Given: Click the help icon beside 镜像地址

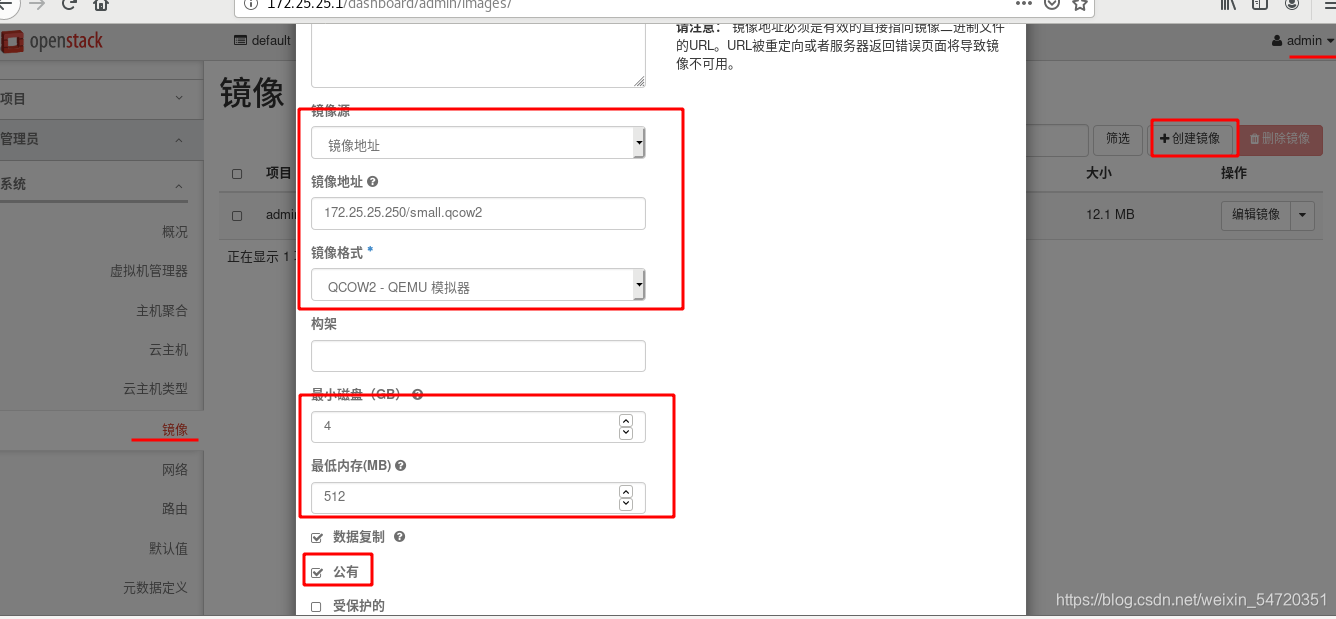Looking at the screenshot, I should [372, 182].
